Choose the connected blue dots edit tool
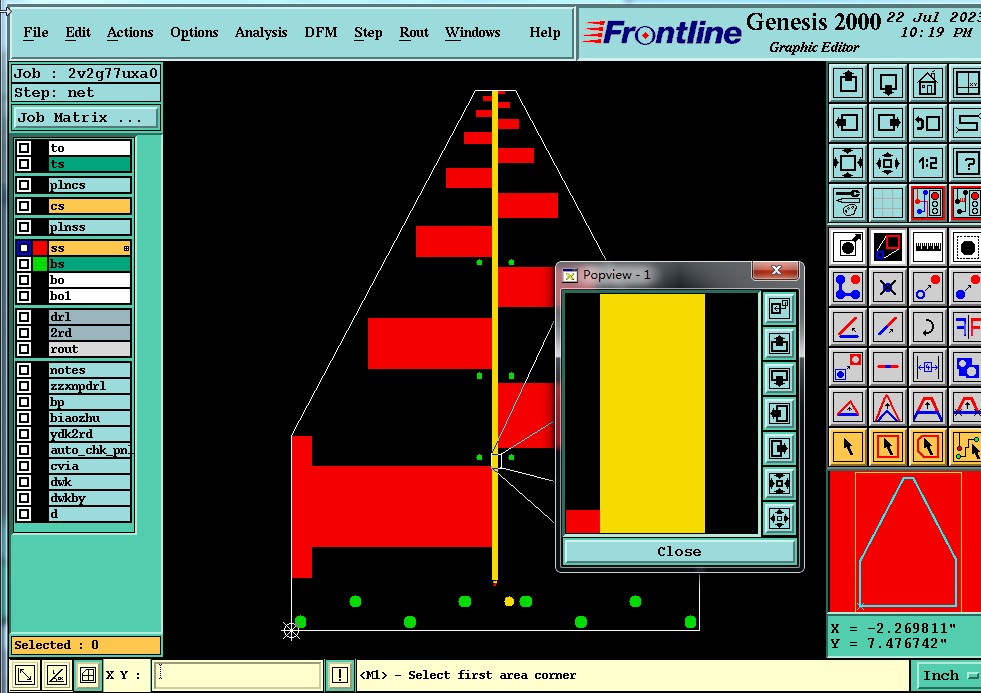 point(848,287)
